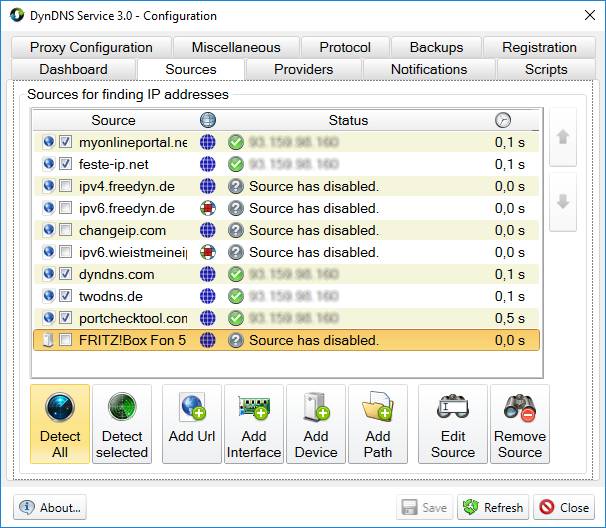Image resolution: width=606 pixels, height=528 pixels.
Task: Move selected source up with arrow
Action: [x=563, y=137]
